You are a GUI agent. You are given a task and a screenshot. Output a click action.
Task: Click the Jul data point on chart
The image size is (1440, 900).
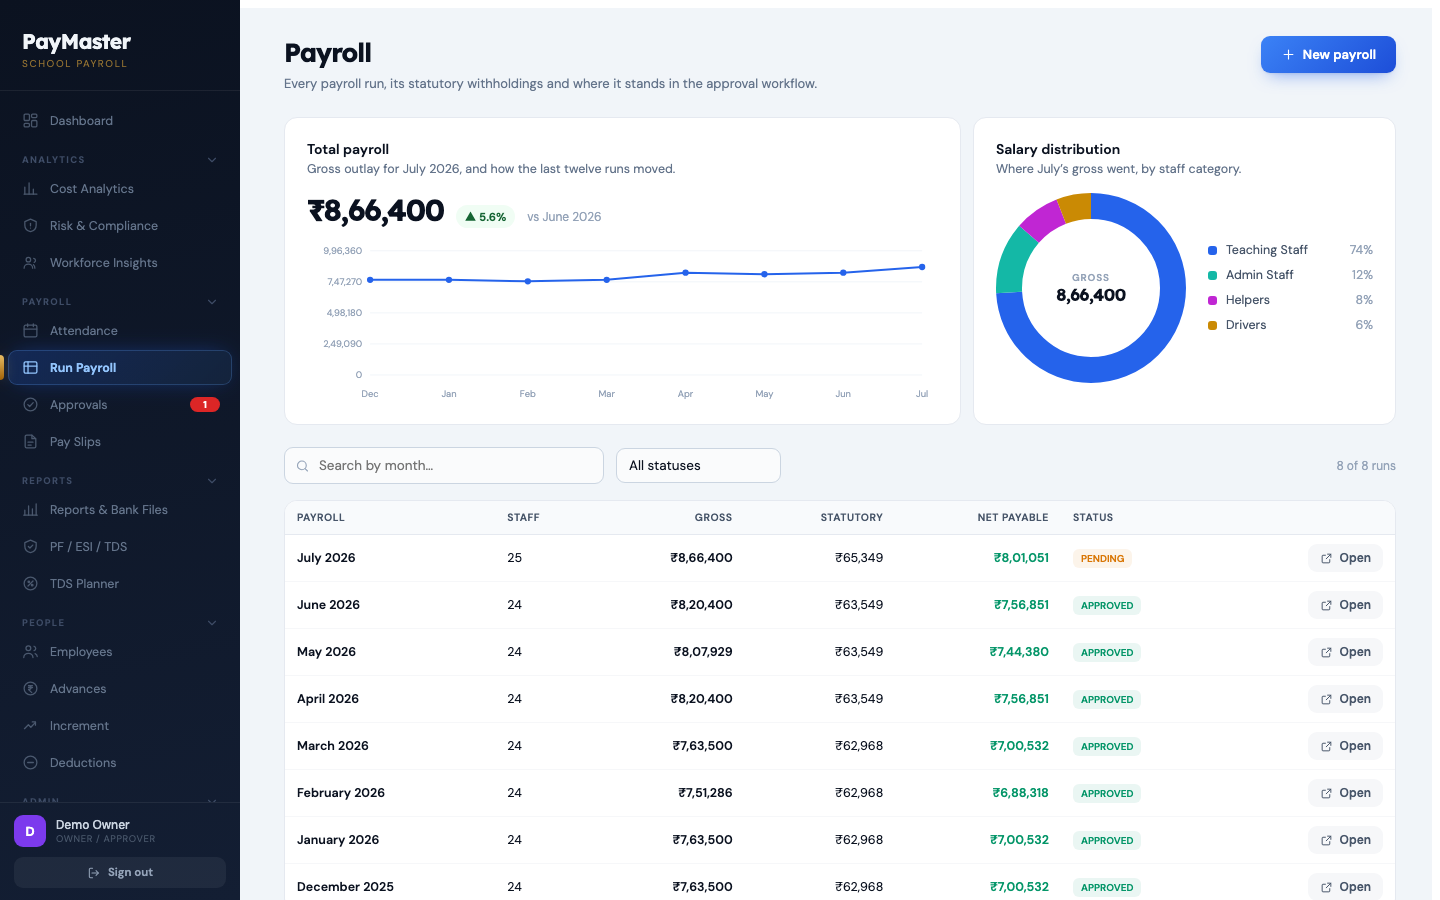[922, 267]
